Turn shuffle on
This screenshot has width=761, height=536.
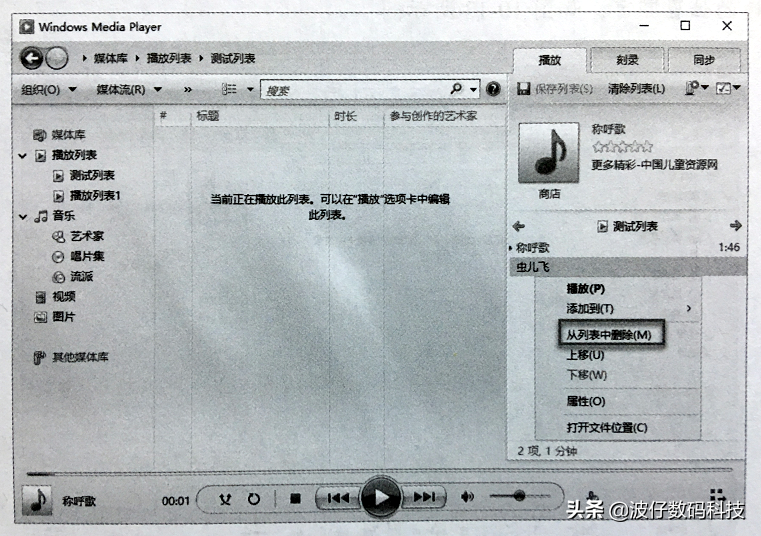[x=225, y=499]
